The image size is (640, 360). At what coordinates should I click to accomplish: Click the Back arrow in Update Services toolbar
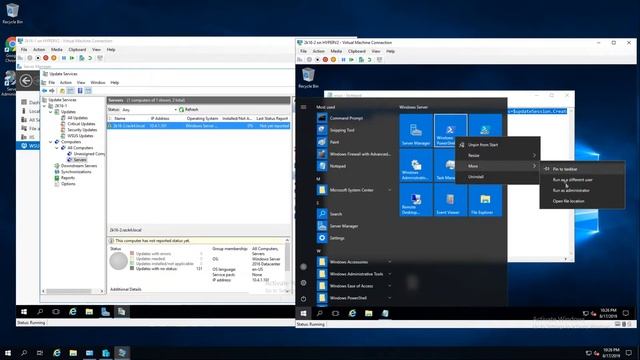[x=45, y=91]
